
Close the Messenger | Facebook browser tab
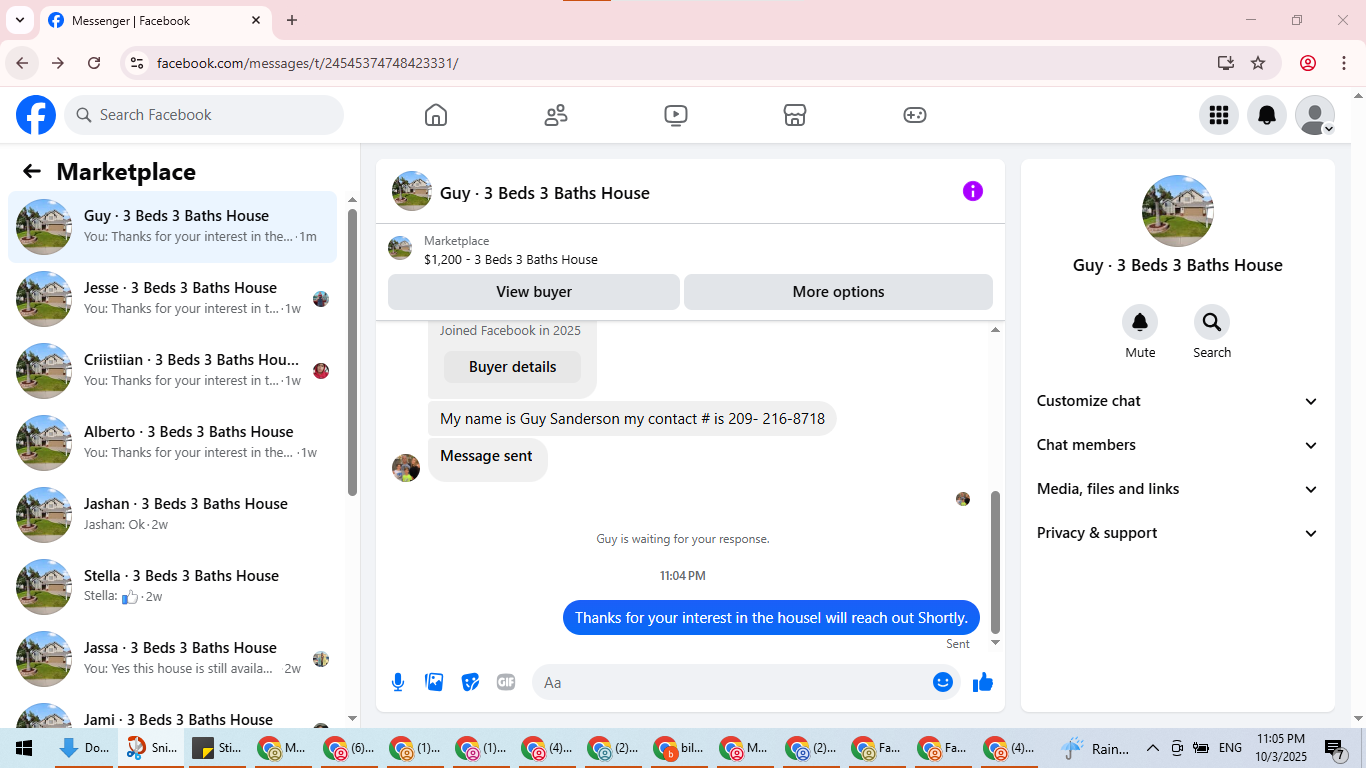click(256, 20)
